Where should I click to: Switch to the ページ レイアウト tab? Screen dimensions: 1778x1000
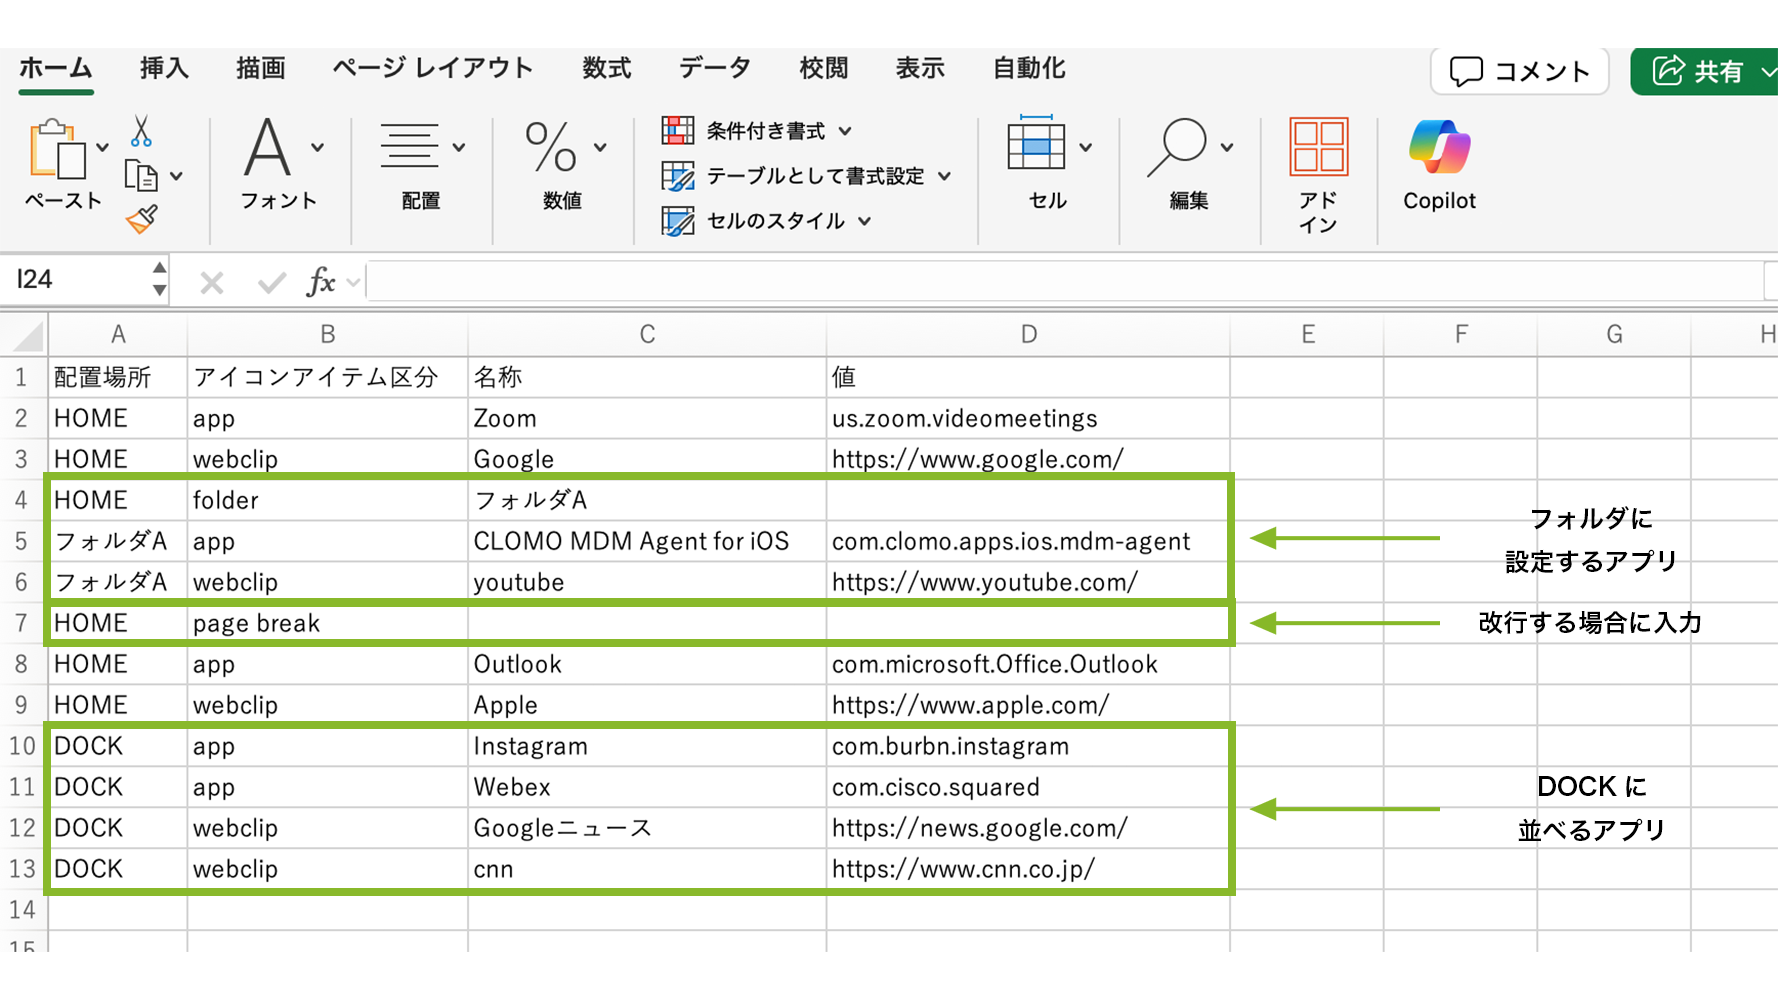[x=432, y=68]
